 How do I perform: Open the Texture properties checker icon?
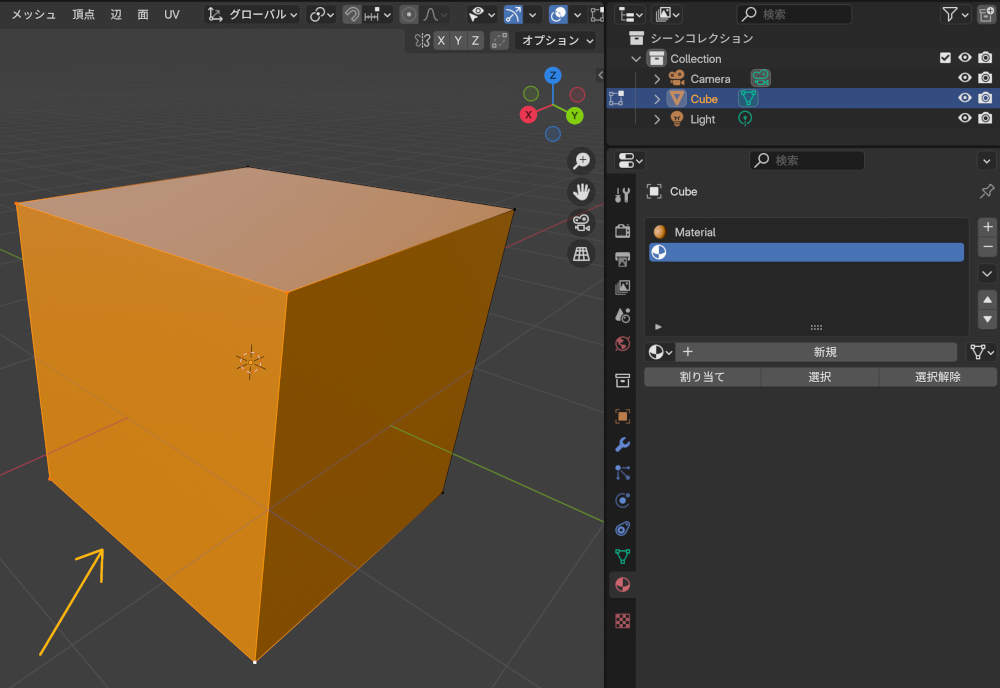[622, 621]
